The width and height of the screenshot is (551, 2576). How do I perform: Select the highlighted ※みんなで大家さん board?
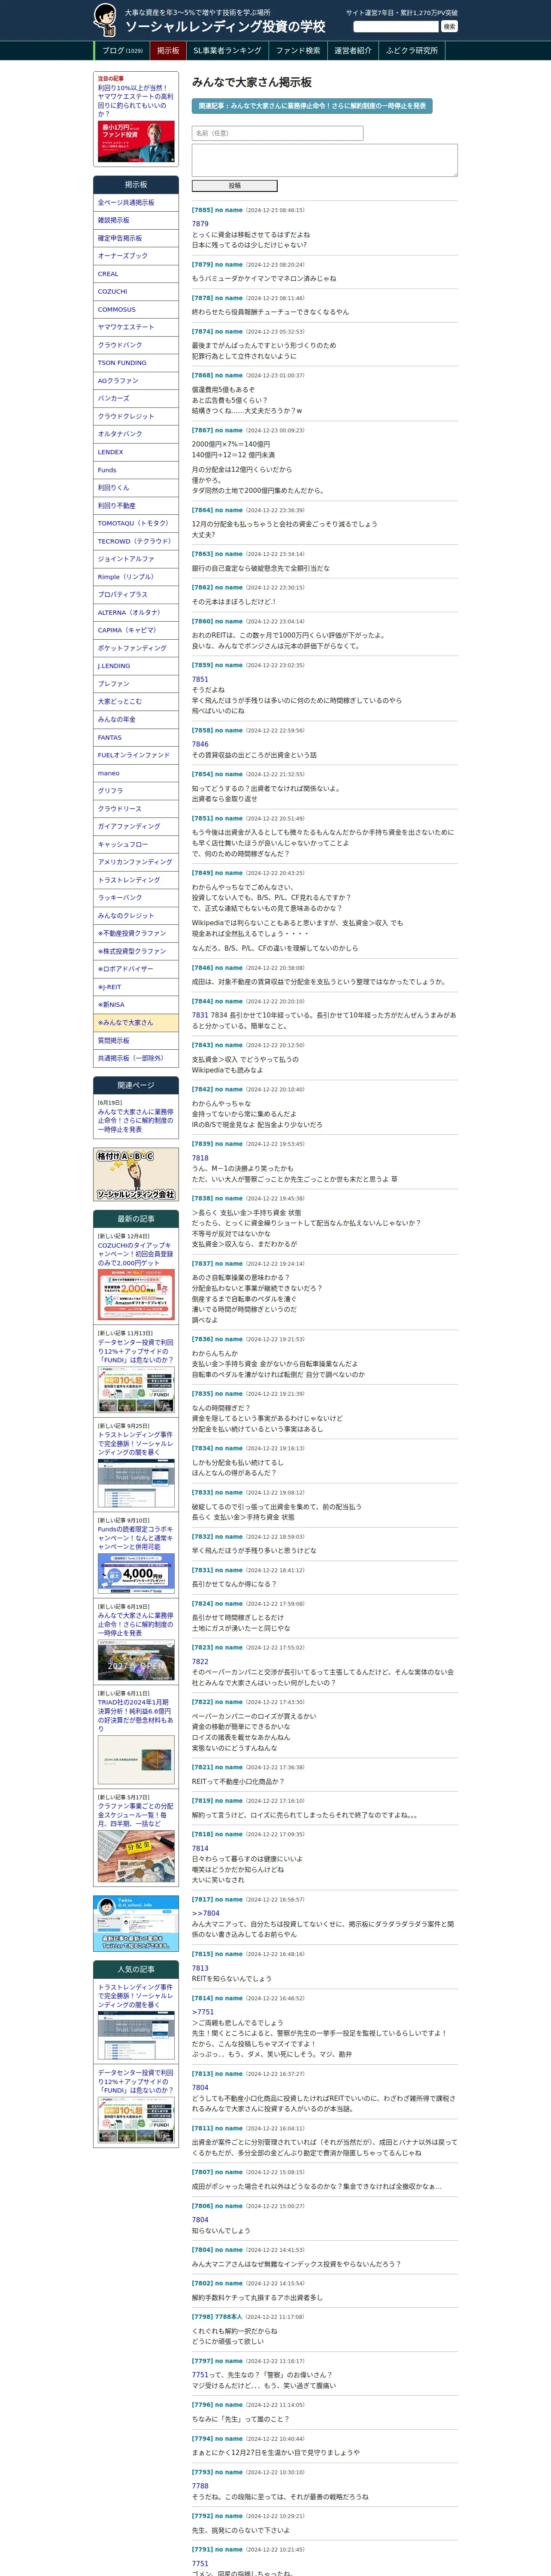pyautogui.click(x=136, y=1023)
